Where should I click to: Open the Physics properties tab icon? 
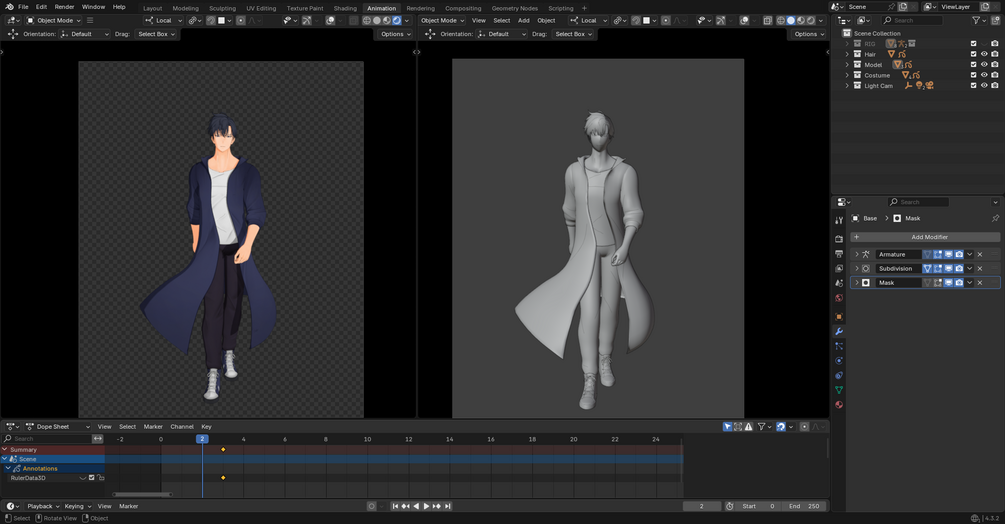click(838, 360)
